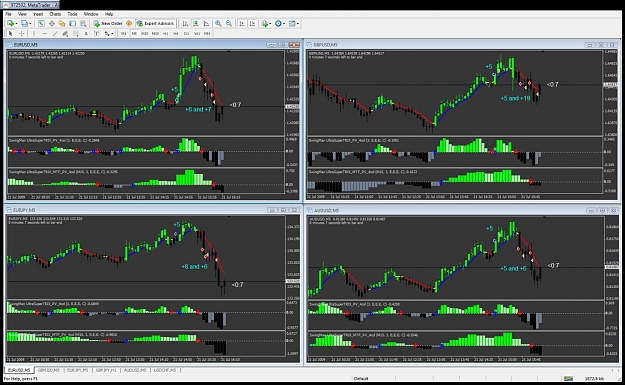The image size is (625, 385).
Task: Switch to the GBPUSD,M5 bottom tab
Action: point(49,370)
